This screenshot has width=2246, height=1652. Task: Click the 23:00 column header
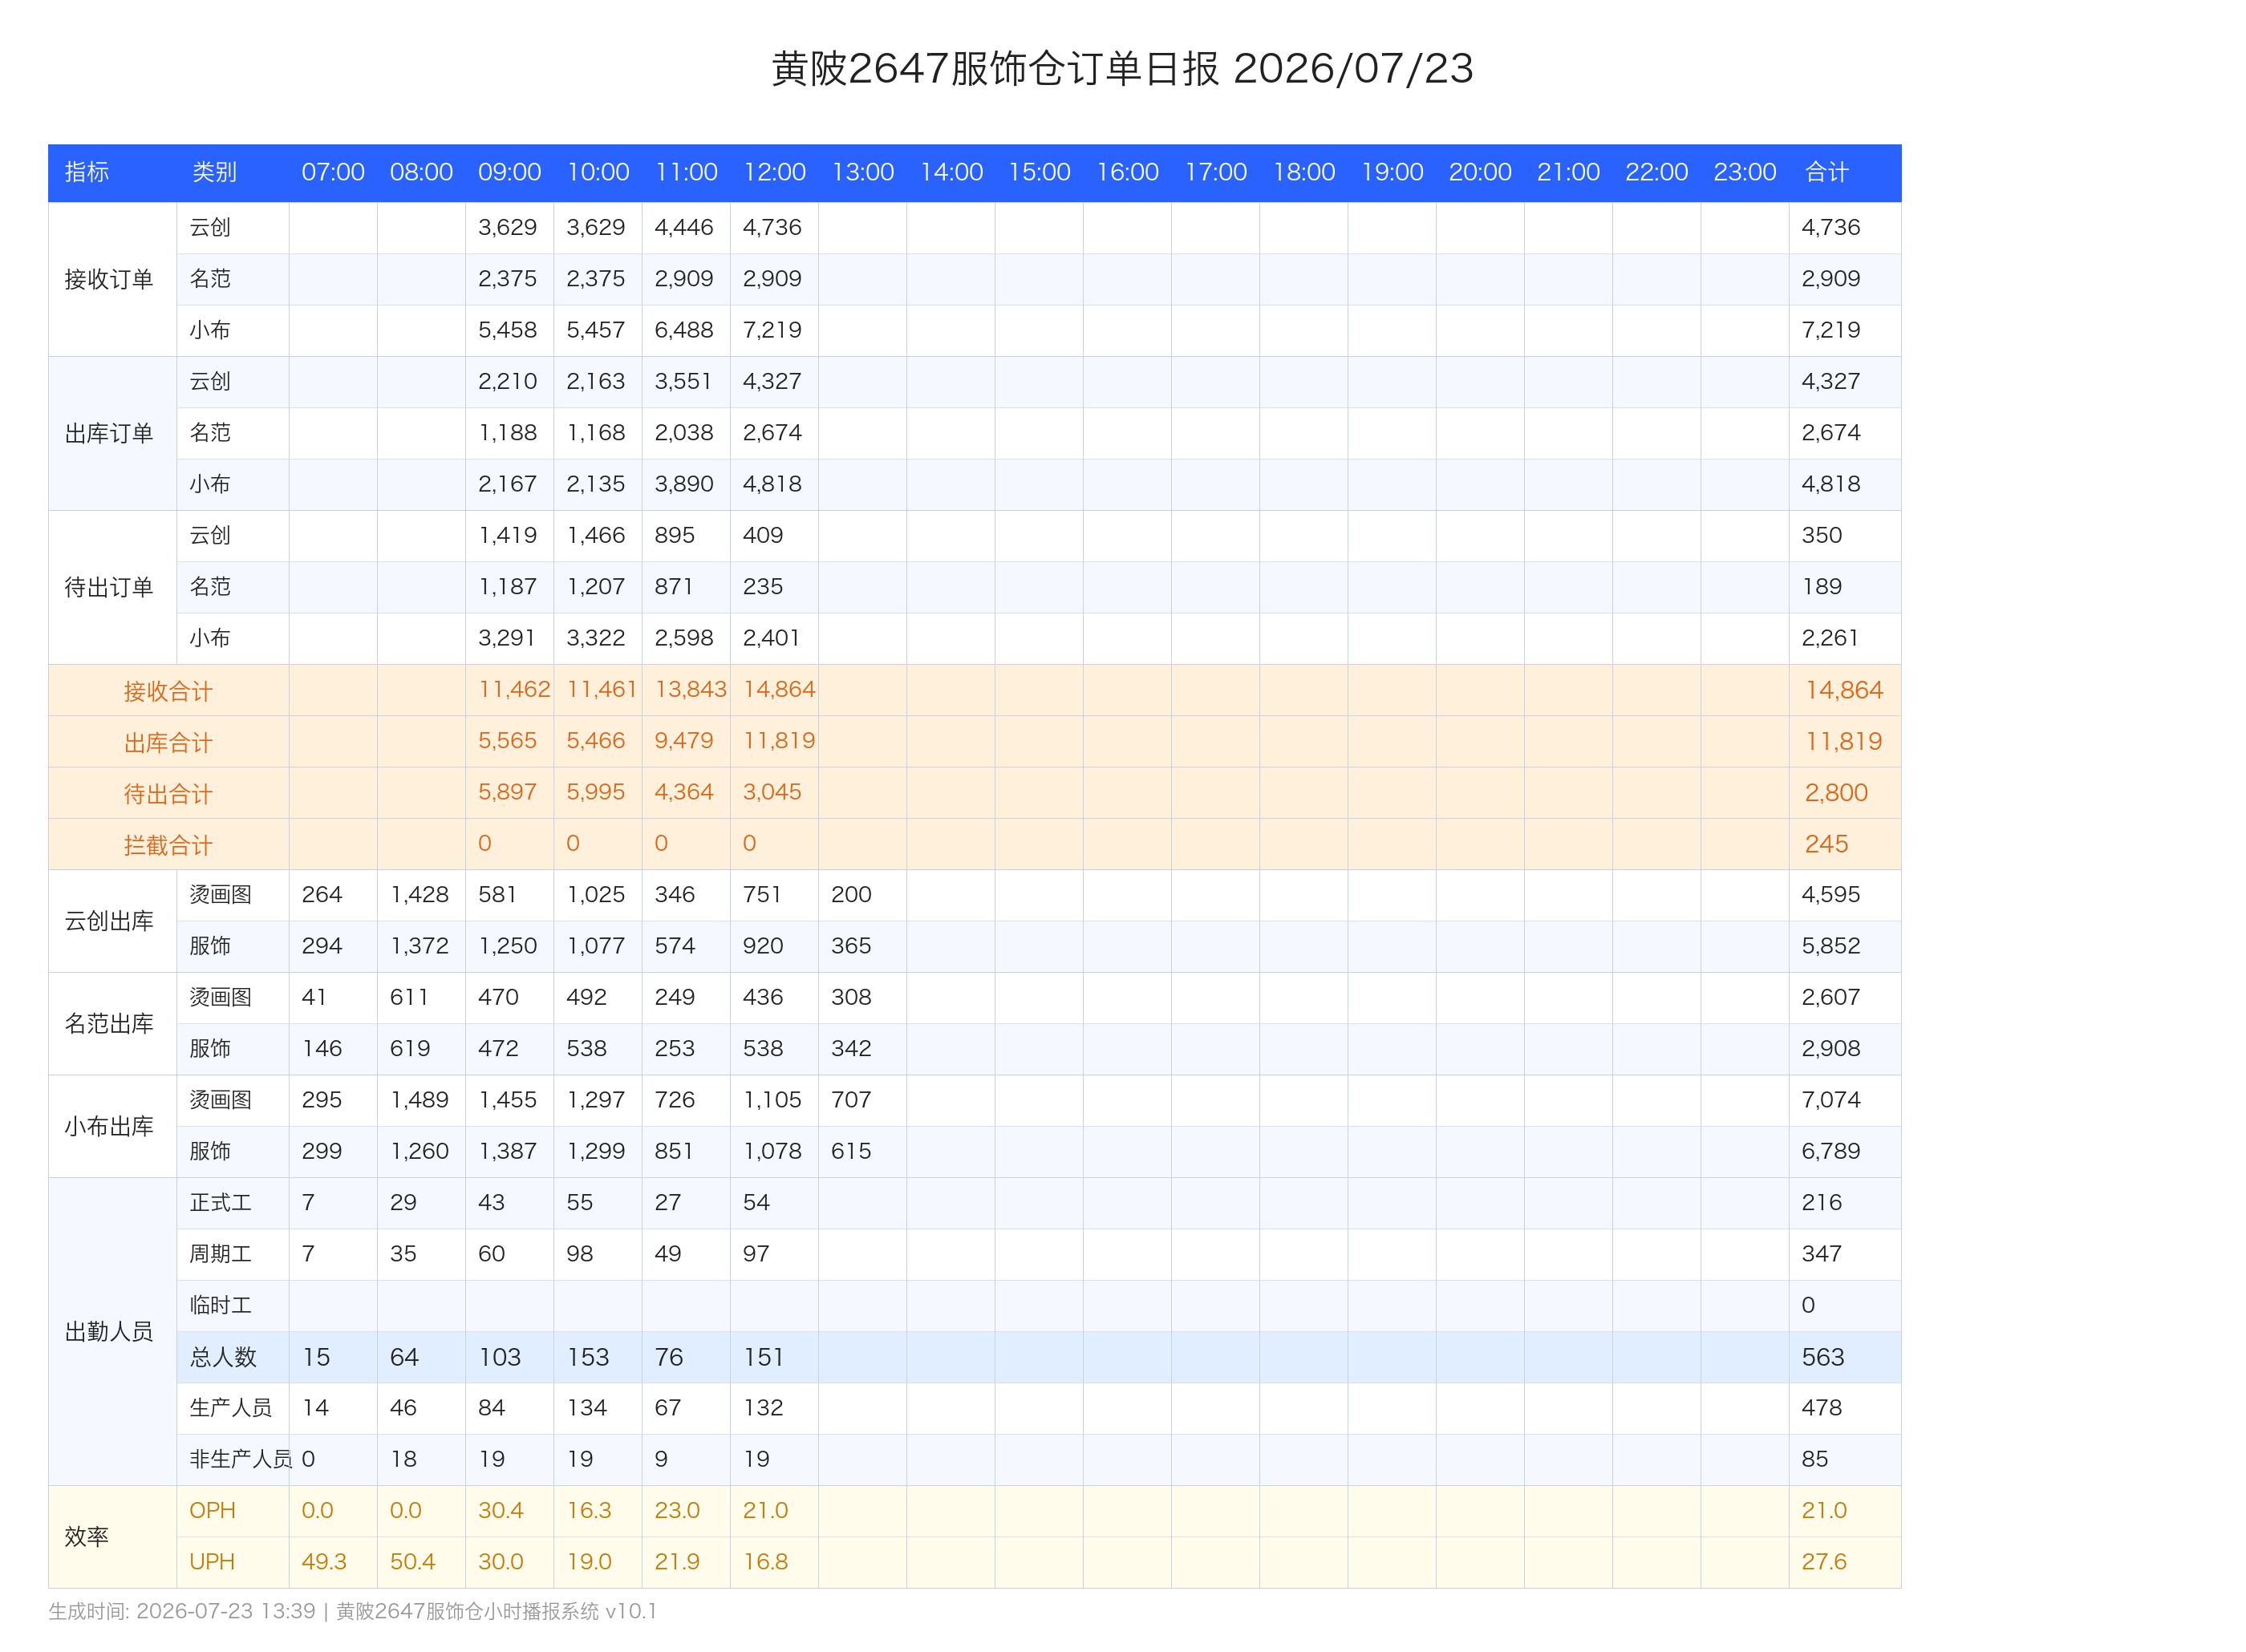click(x=1744, y=172)
